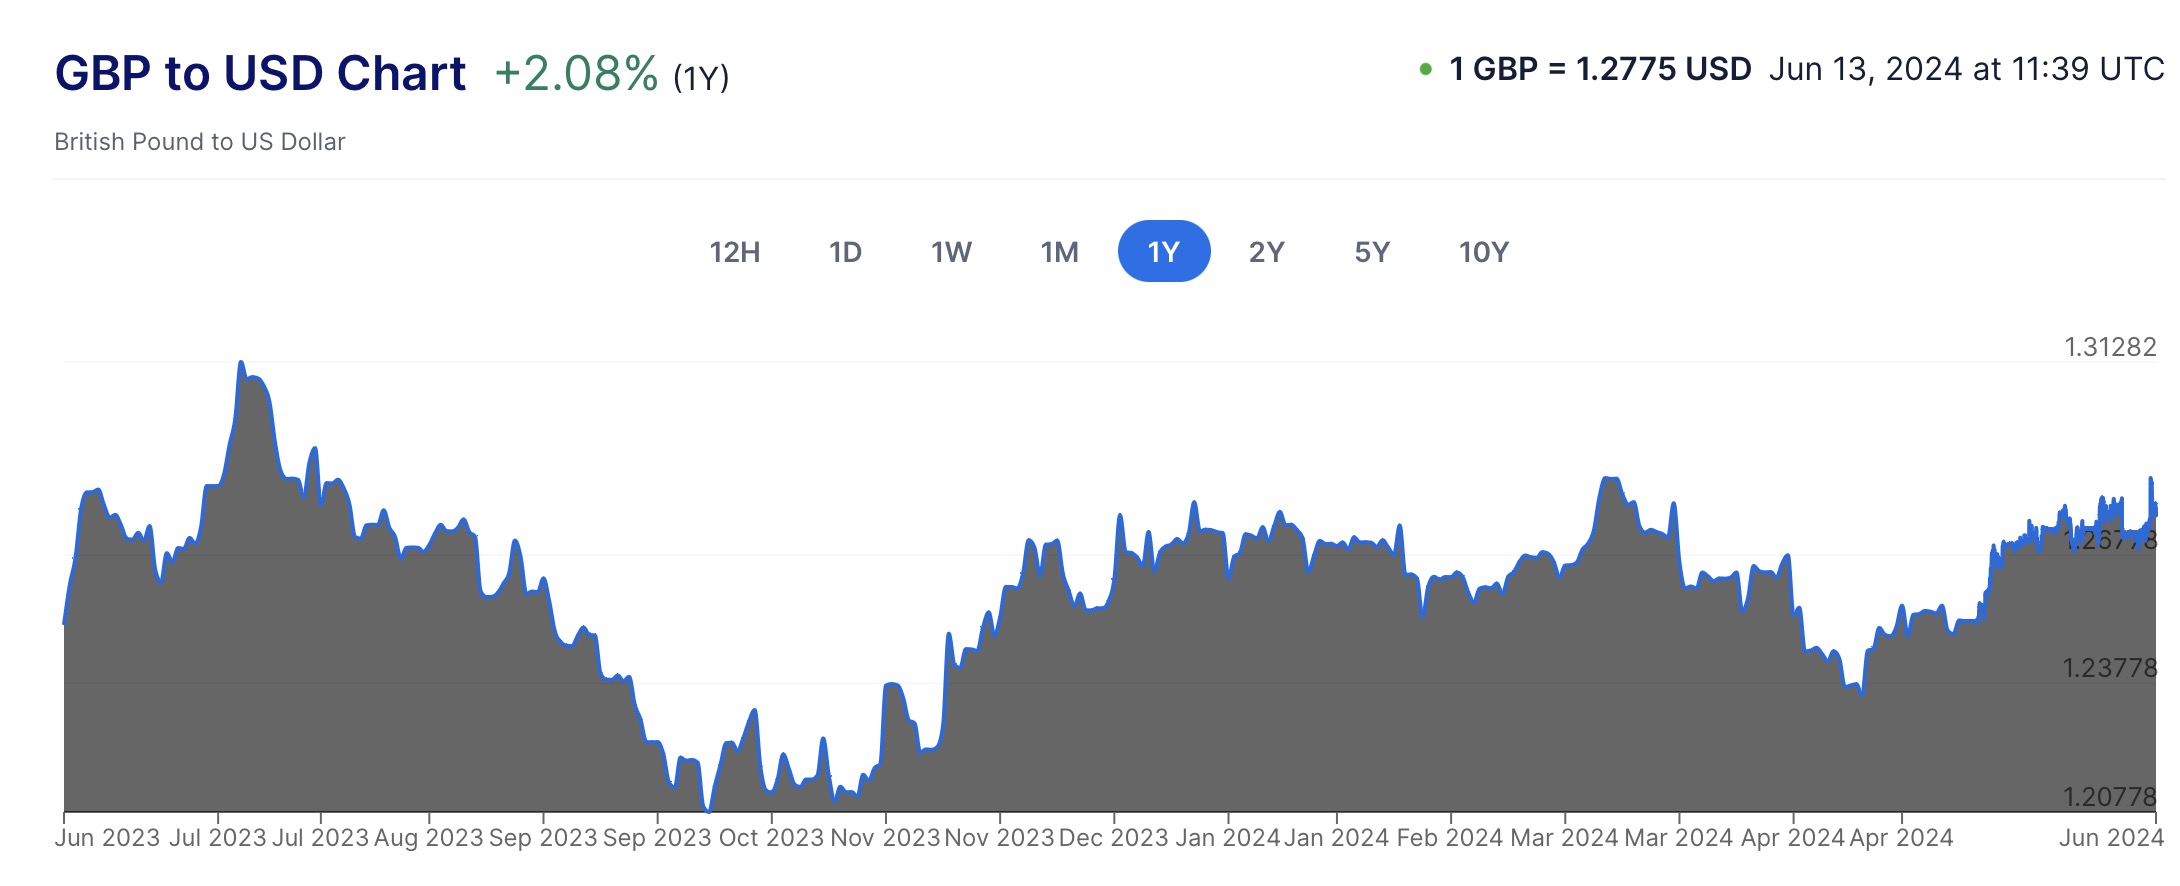
Task: Click the British Pound to US Dollar subtitle
Action: pyautogui.click(x=199, y=142)
